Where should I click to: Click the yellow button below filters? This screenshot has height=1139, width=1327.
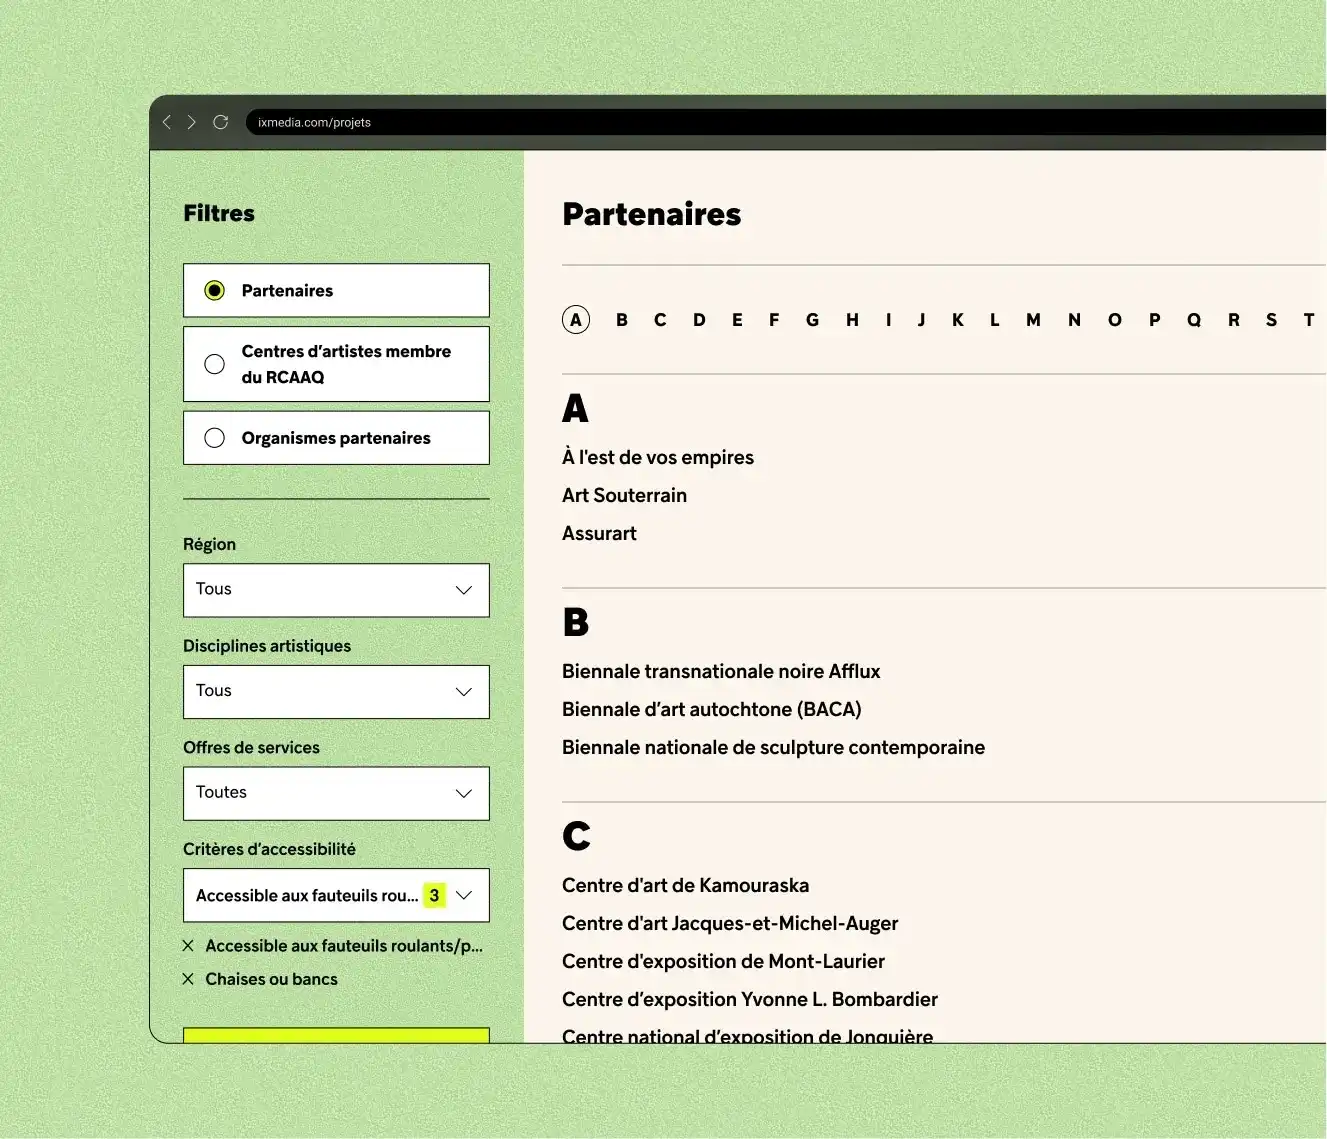336,1035
